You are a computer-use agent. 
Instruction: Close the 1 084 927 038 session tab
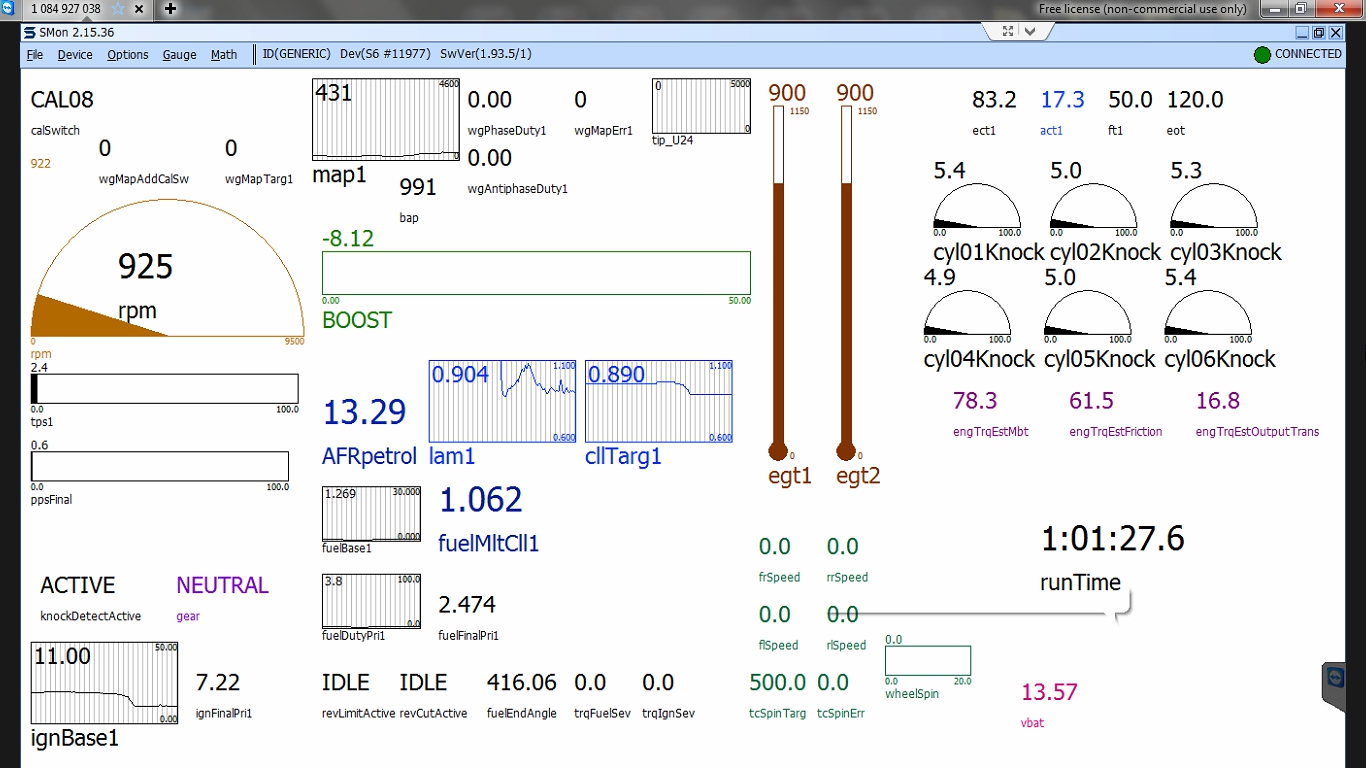click(x=138, y=9)
